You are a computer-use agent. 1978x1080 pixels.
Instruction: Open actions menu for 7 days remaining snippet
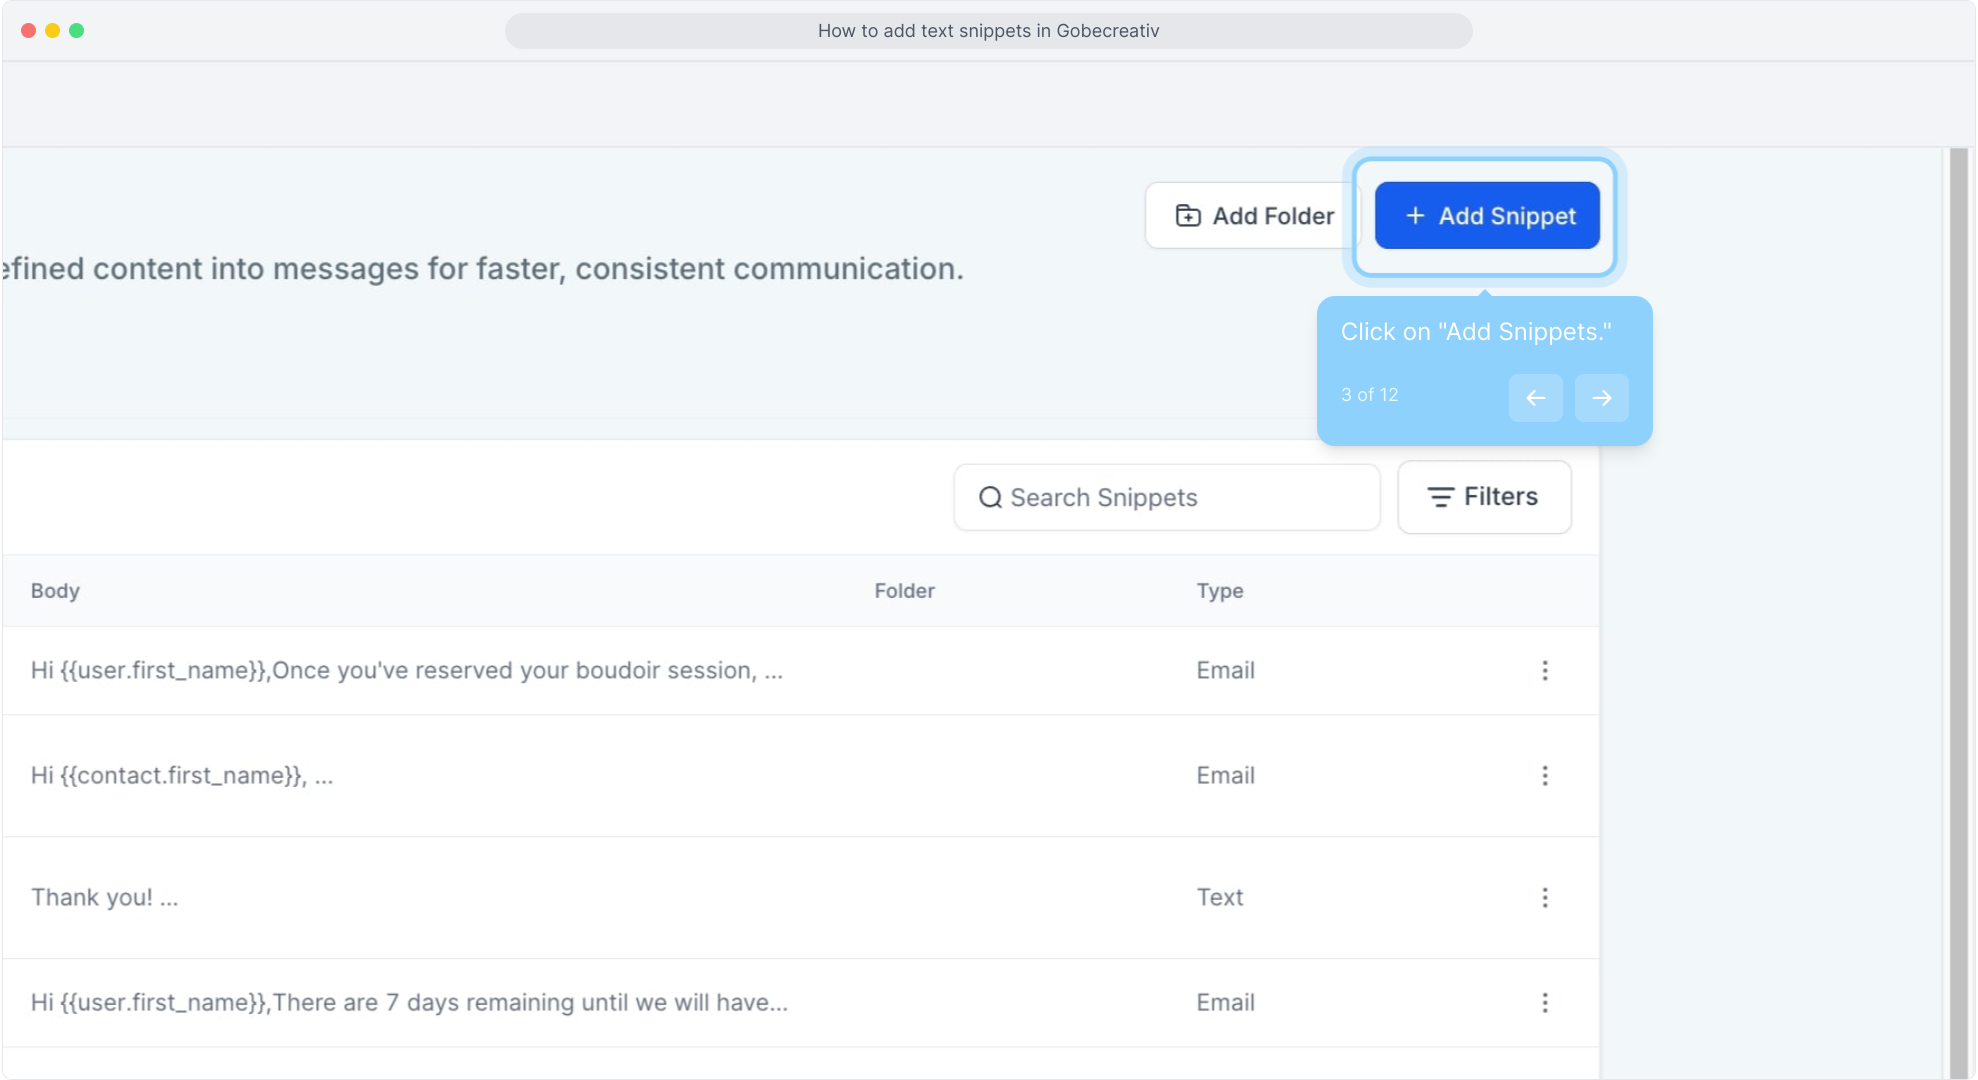[x=1545, y=1003]
